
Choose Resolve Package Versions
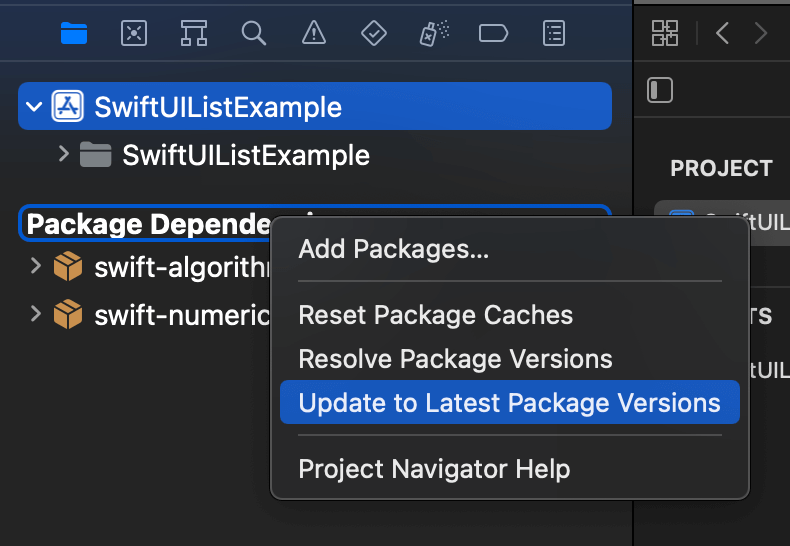click(x=455, y=359)
